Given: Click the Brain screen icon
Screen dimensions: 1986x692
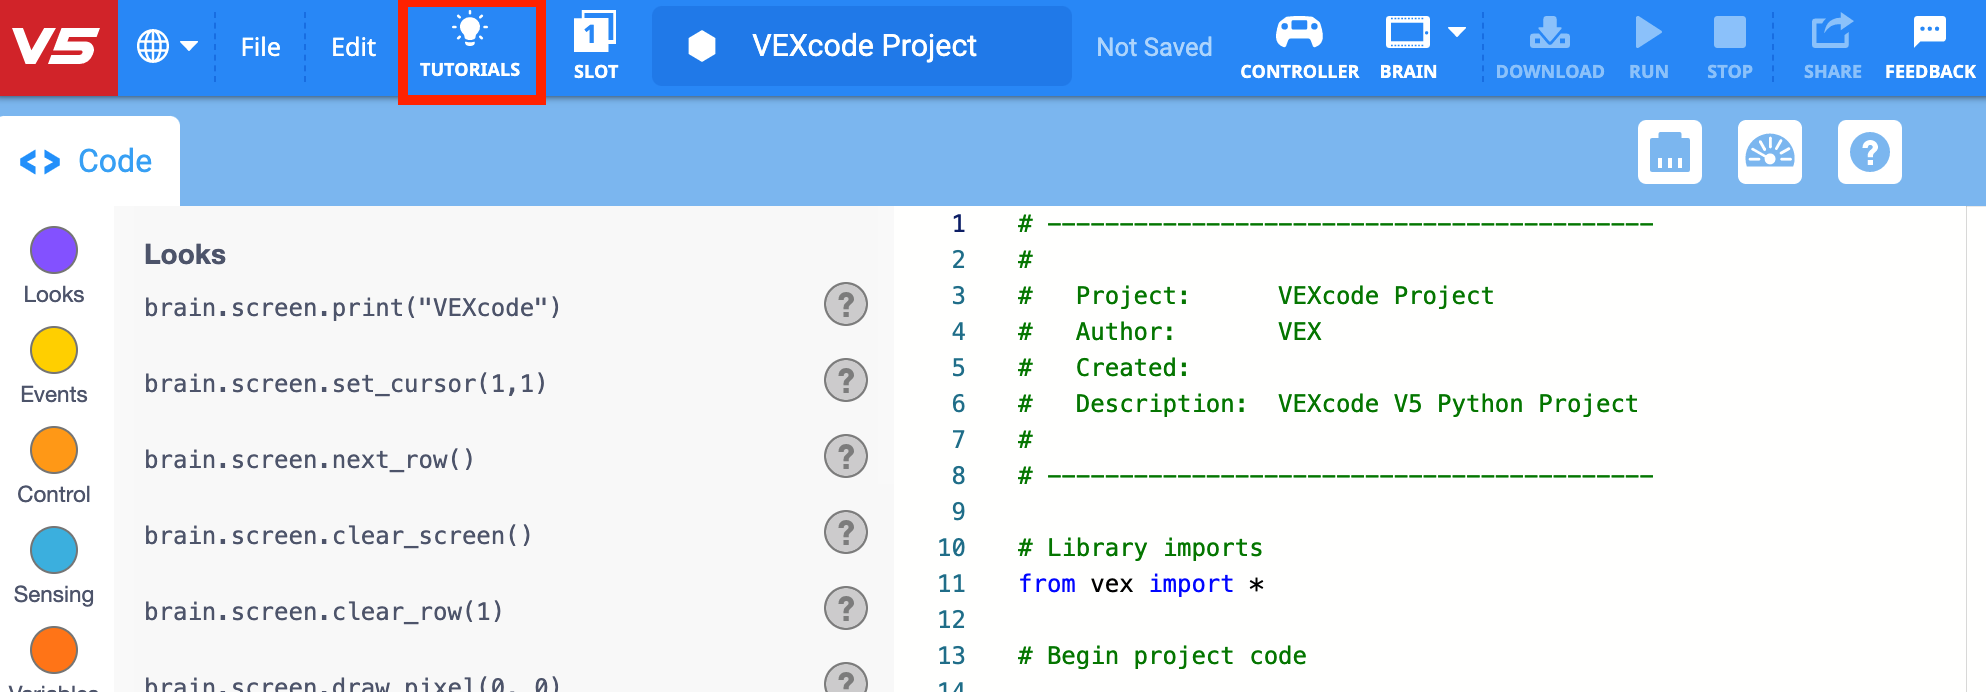Looking at the screenshot, I should 1407,34.
